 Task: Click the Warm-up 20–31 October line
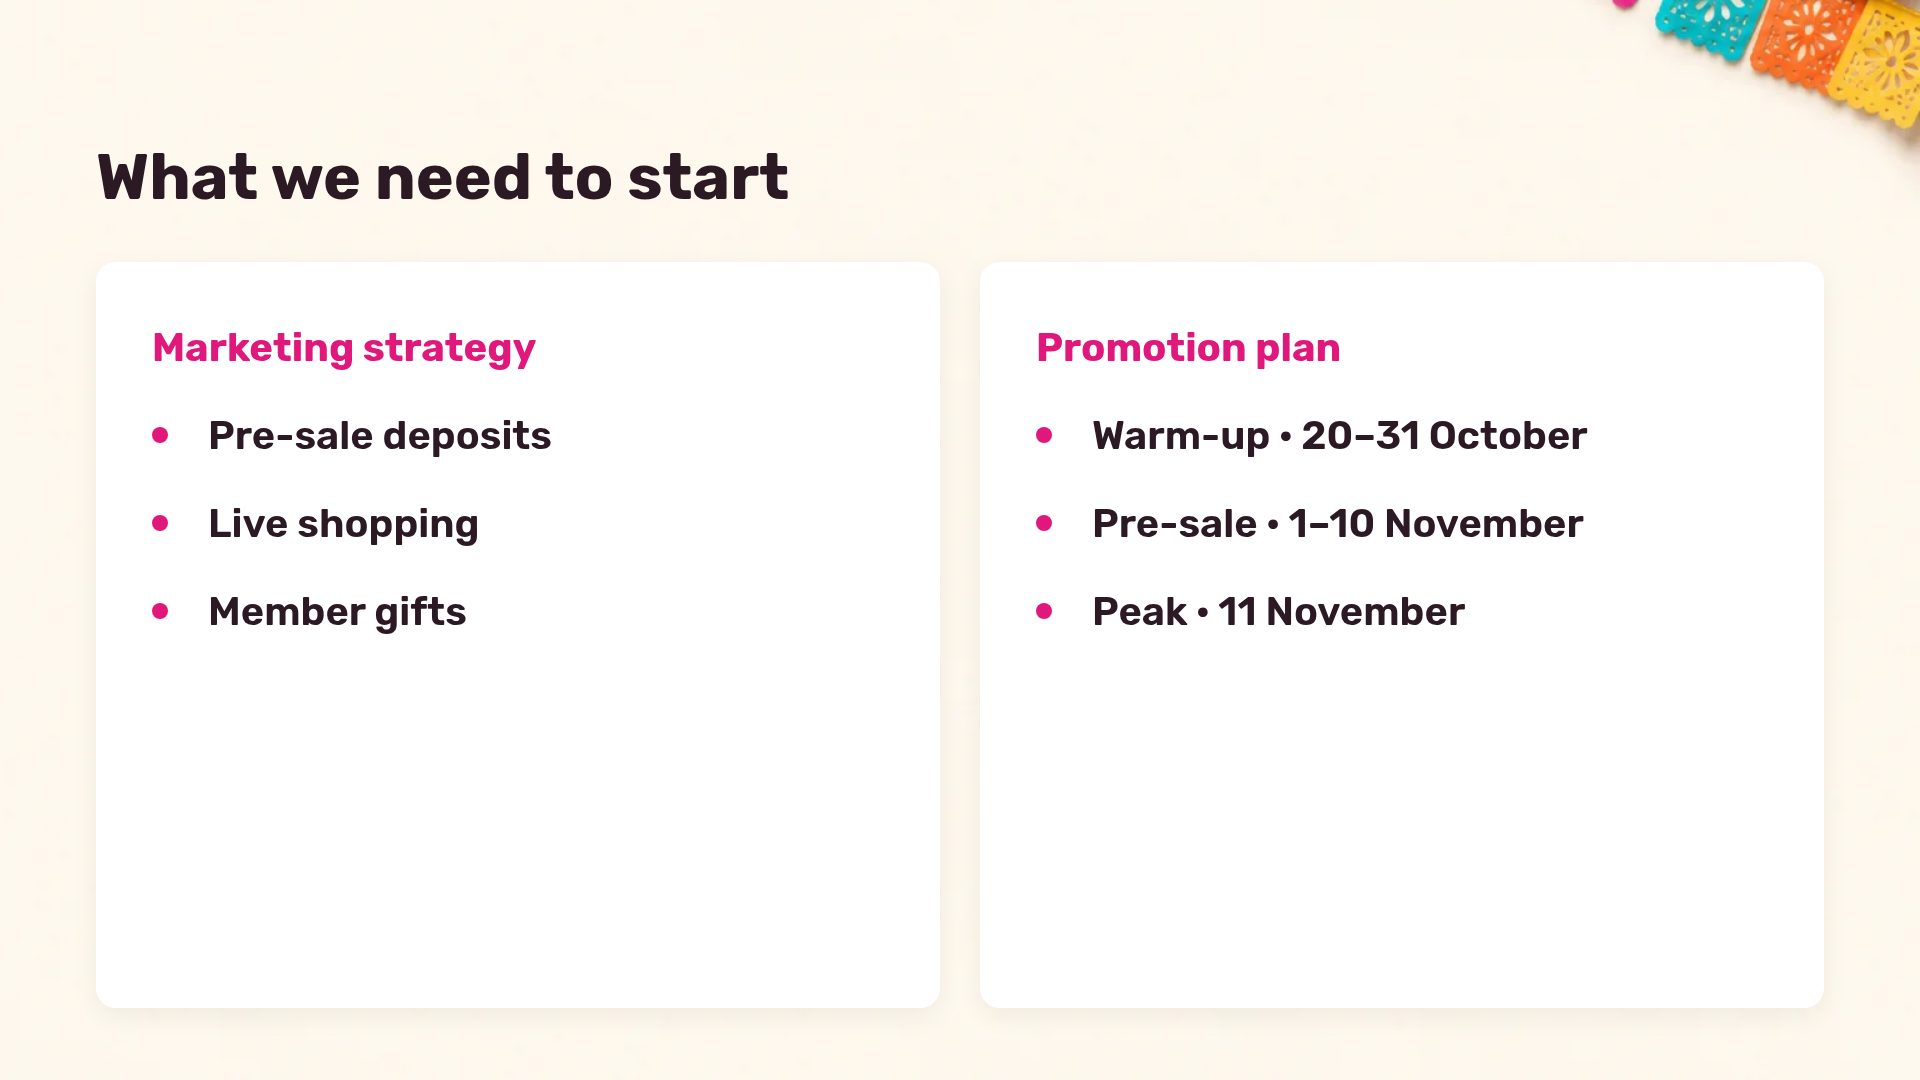click(x=1339, y=436)
